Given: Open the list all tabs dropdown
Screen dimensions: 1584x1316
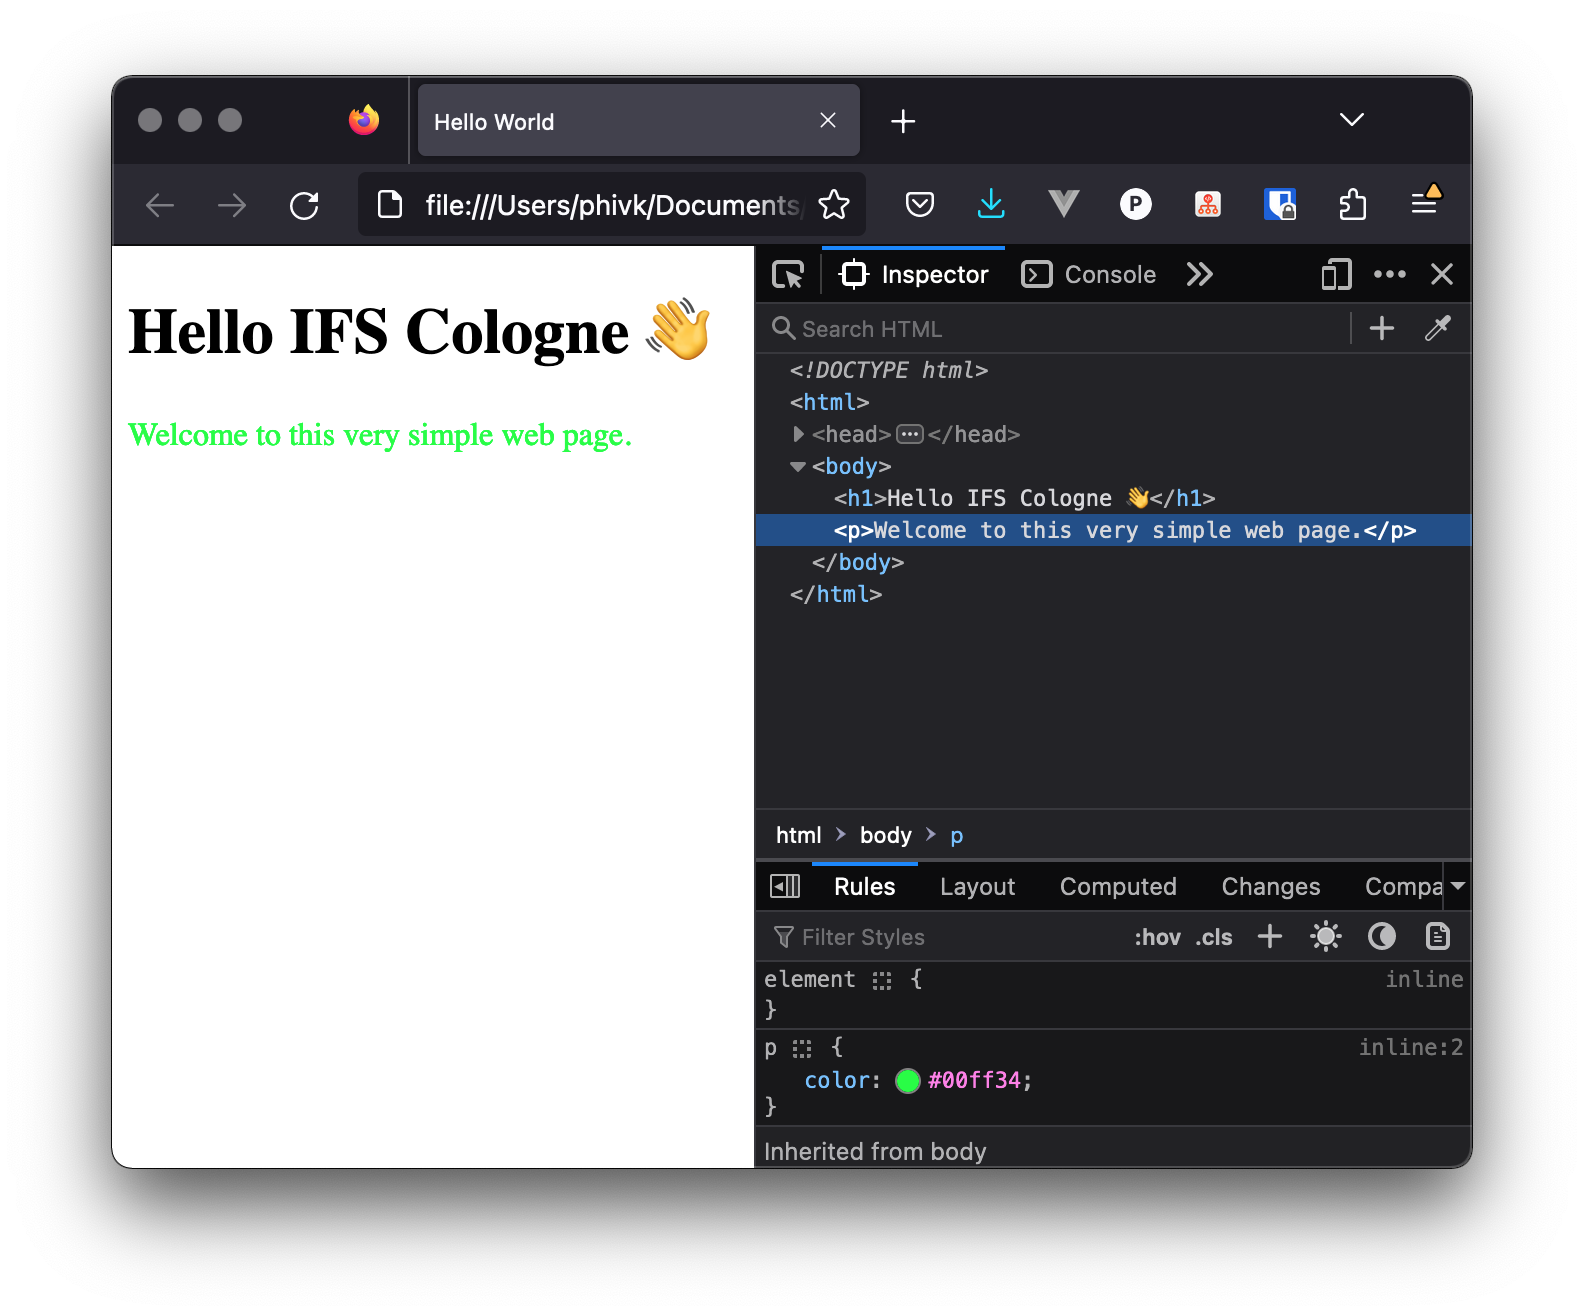Looking at the screenshot, I should tap(1352, 120).
